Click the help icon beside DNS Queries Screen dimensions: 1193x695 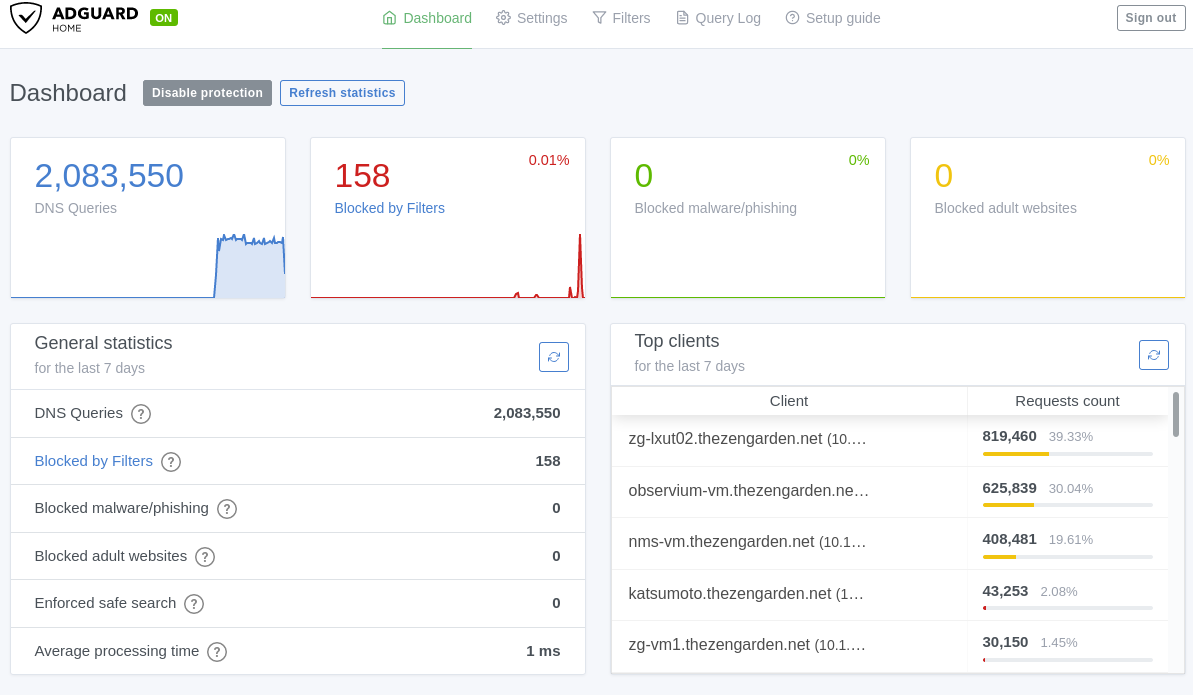click(141, 413)
